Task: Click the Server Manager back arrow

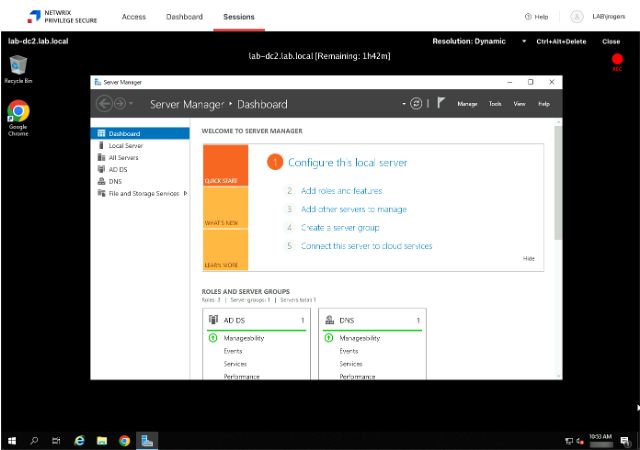Action: [x=104, y=104]
